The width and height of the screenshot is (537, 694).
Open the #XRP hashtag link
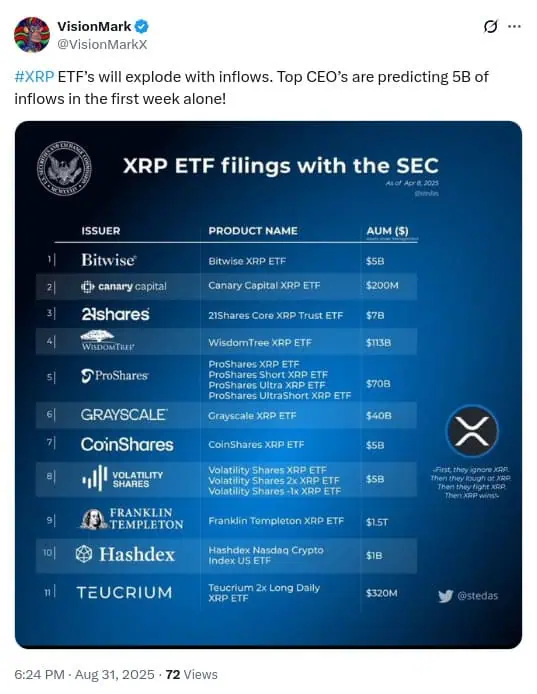(x=34, y=77)
